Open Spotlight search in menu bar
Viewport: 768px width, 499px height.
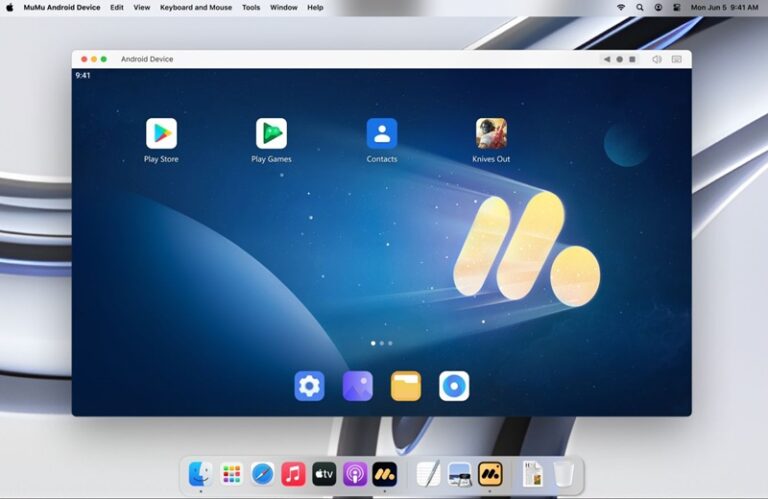click(640, 7)
